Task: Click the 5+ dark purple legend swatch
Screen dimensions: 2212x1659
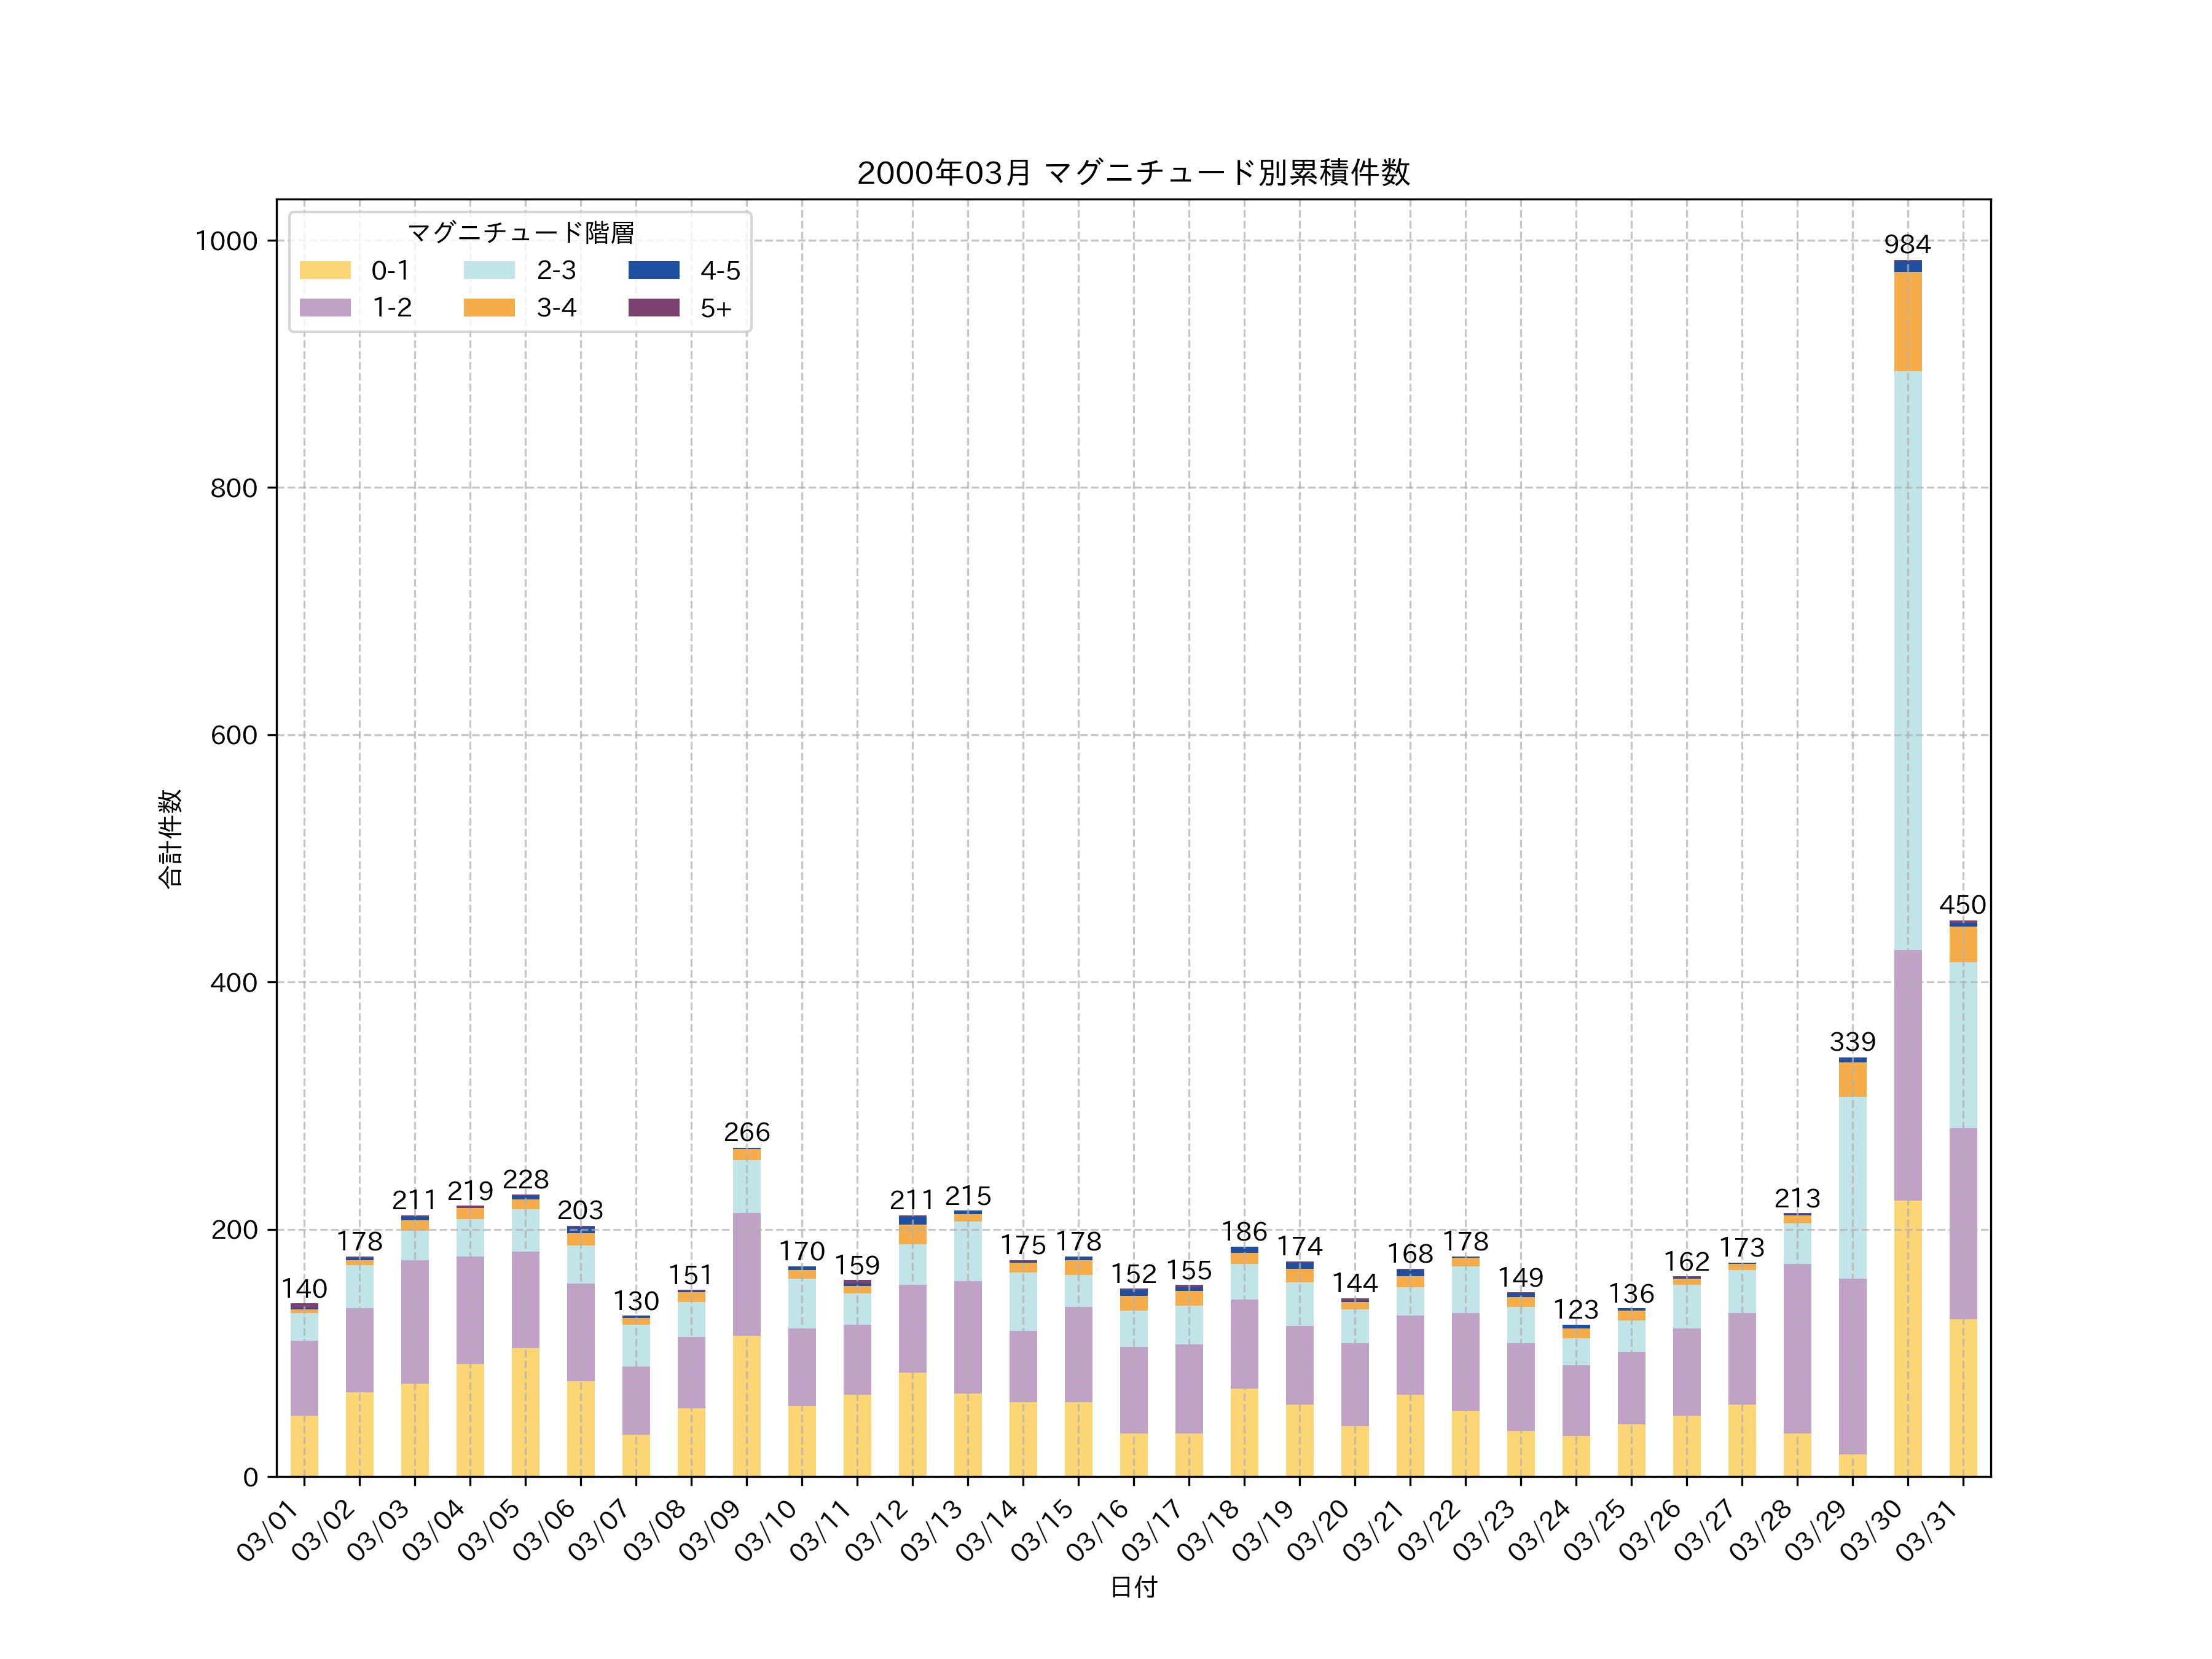Action: [653, 307]
